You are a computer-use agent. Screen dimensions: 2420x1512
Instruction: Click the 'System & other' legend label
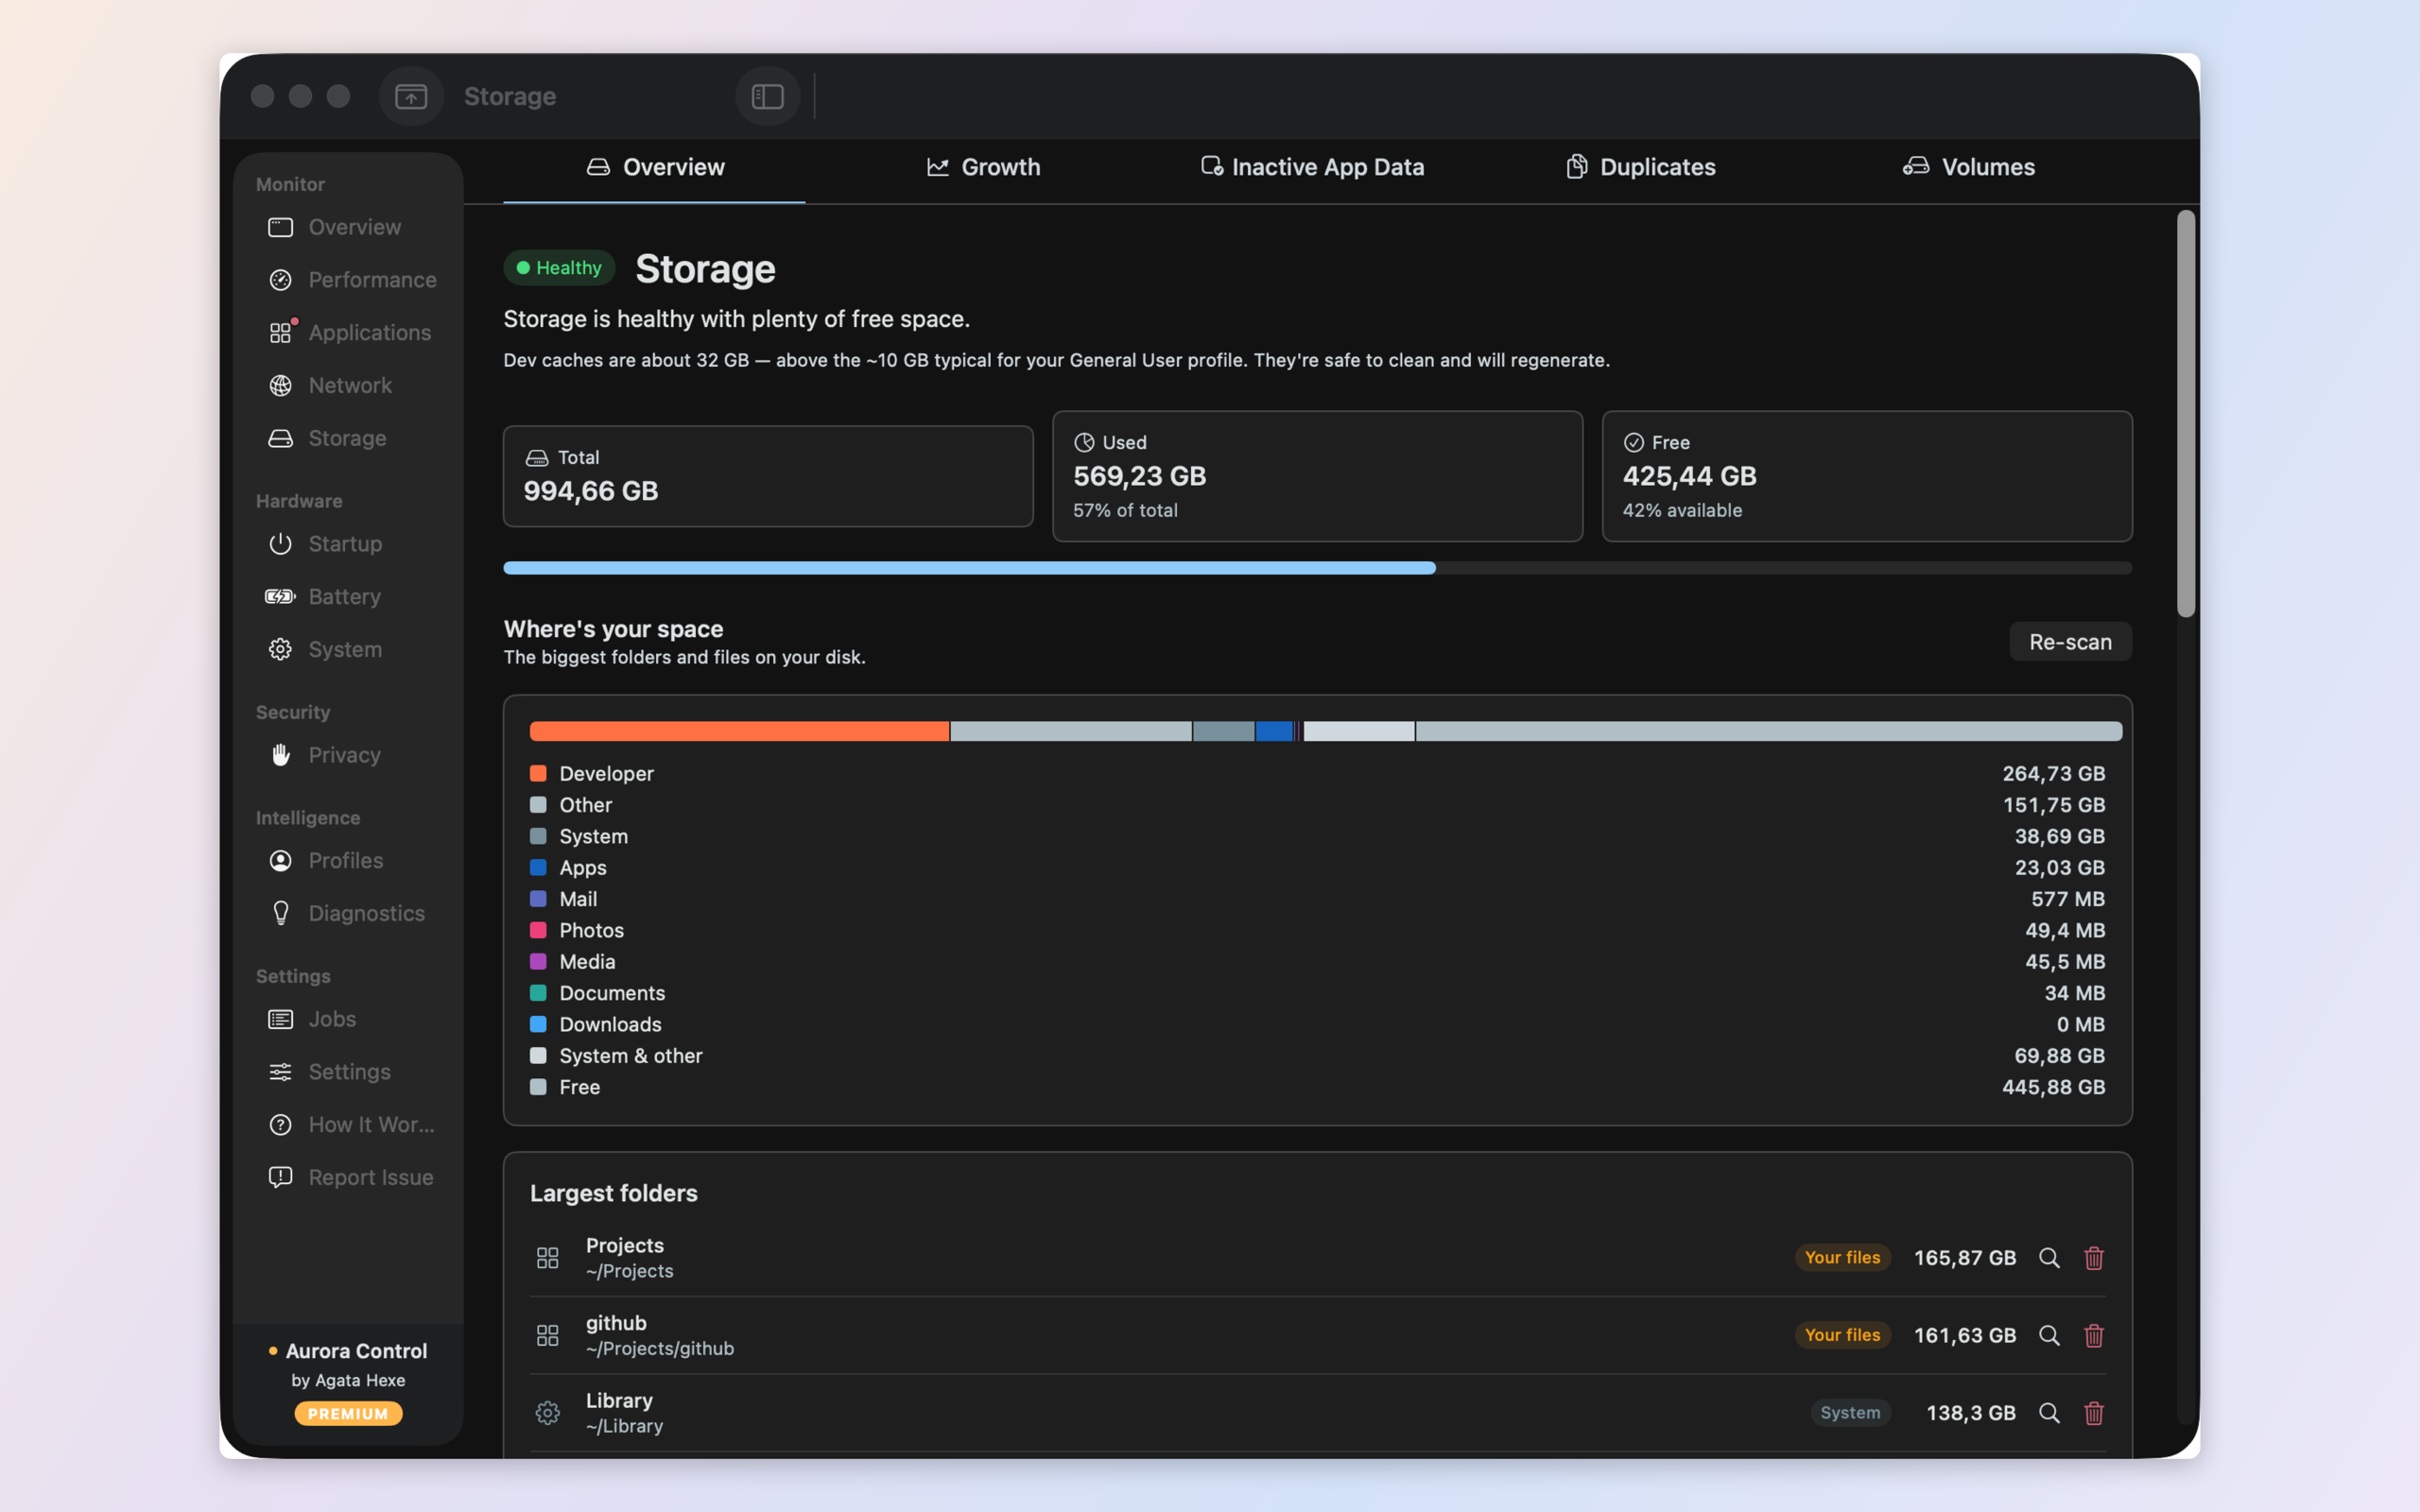click(x=631, y=1056)
